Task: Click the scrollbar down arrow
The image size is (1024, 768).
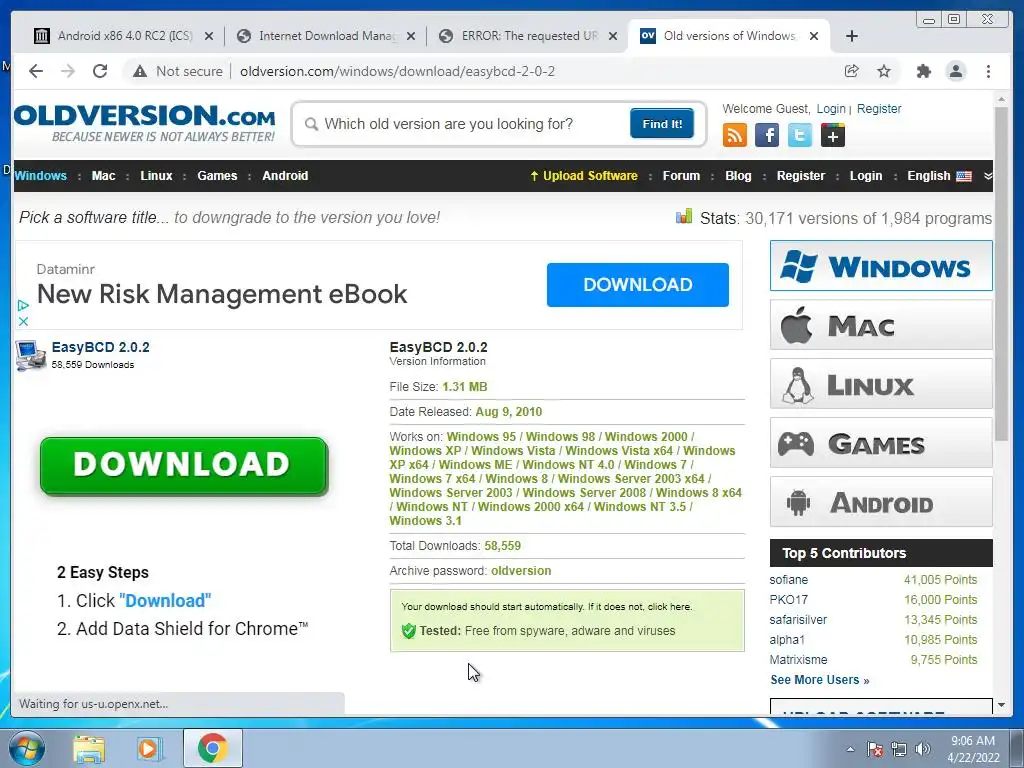Action: [x=1001, y=705]
